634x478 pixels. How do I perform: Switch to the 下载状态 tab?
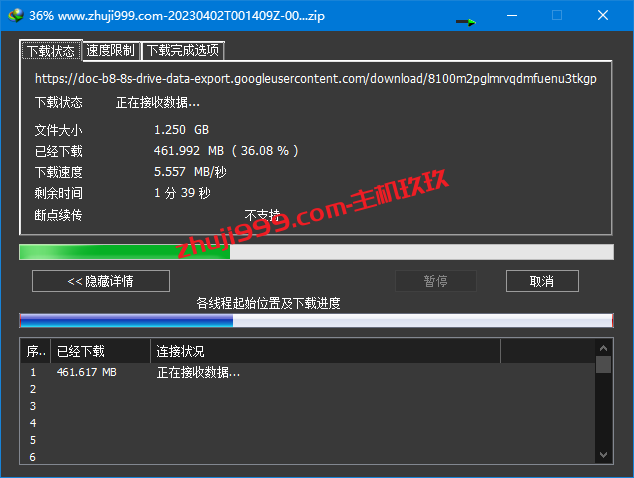coord(51,51)
